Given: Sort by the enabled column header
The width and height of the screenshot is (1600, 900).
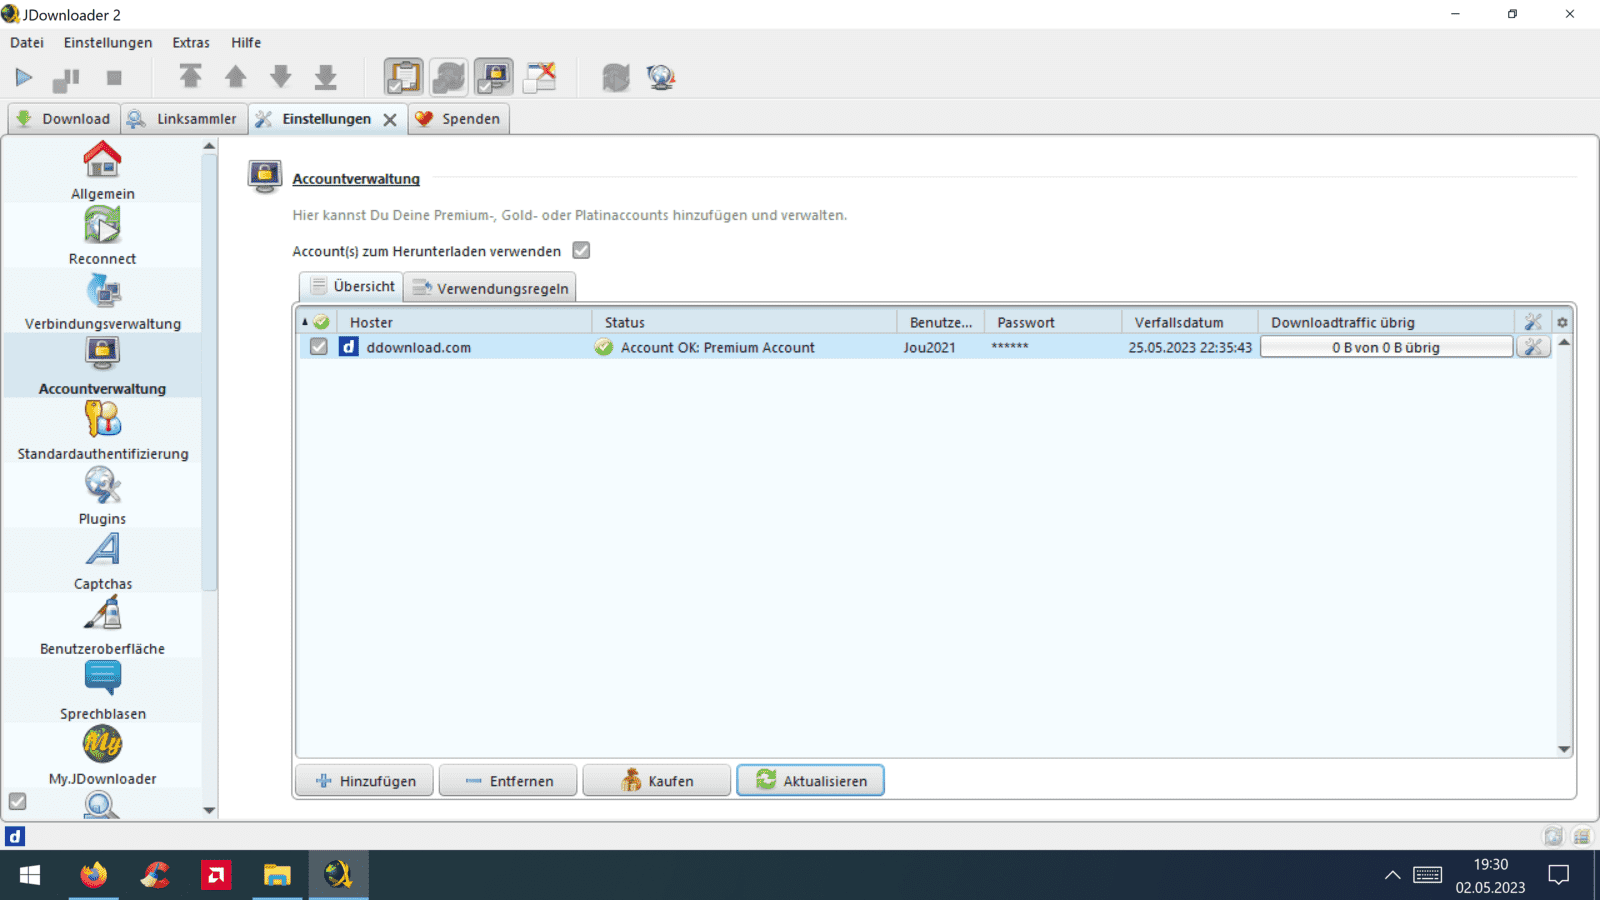Looking at the screenshot, I should click(317, 322).
